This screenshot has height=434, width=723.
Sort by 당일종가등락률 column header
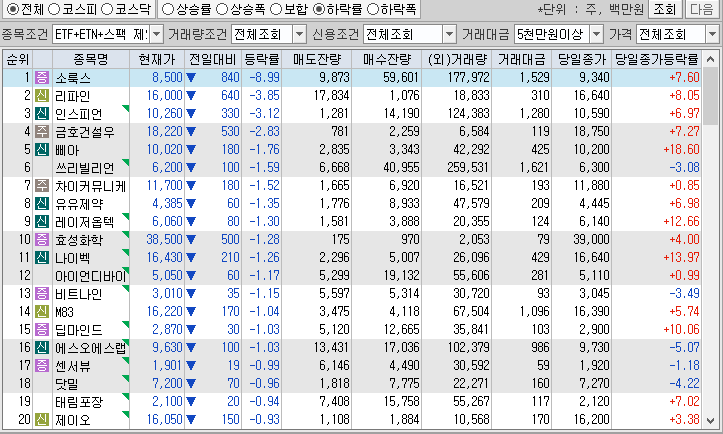pyautogui.click(x=657, y=59)
